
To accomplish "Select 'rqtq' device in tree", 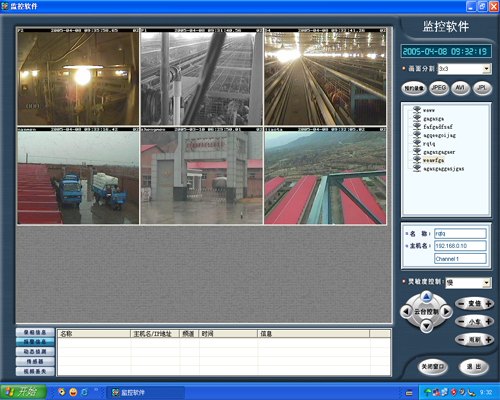I will 429,144.
